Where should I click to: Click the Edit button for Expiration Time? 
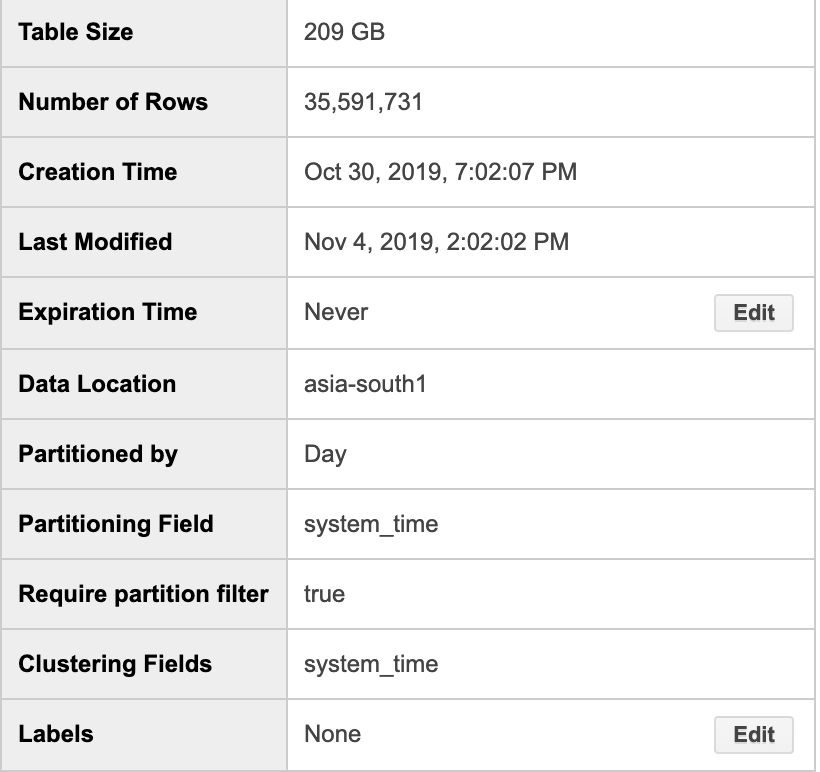click(753, 313)
